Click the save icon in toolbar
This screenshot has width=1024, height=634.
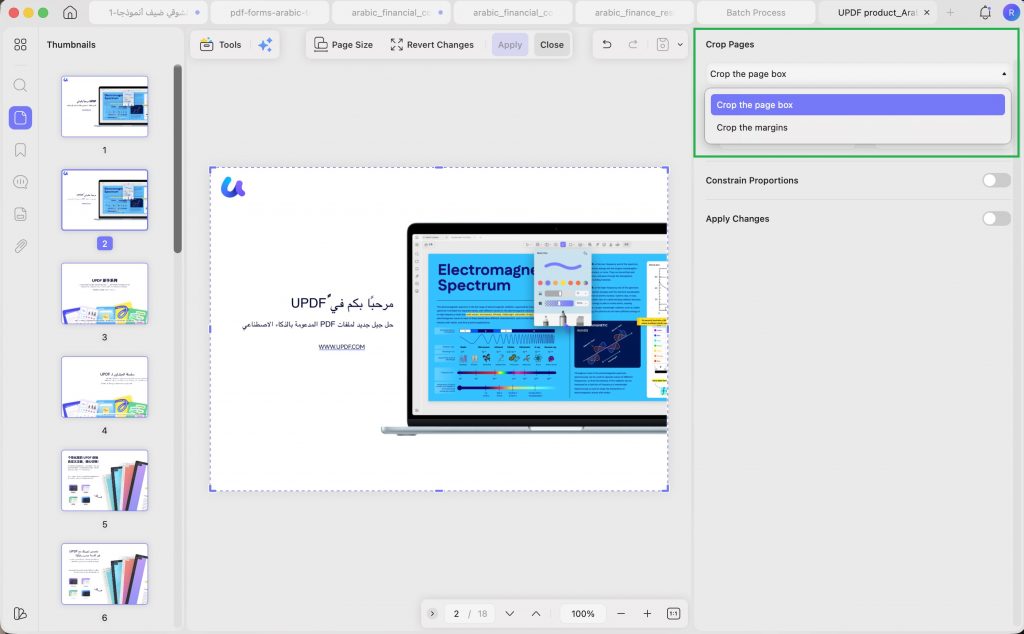(x=662, y=44)
